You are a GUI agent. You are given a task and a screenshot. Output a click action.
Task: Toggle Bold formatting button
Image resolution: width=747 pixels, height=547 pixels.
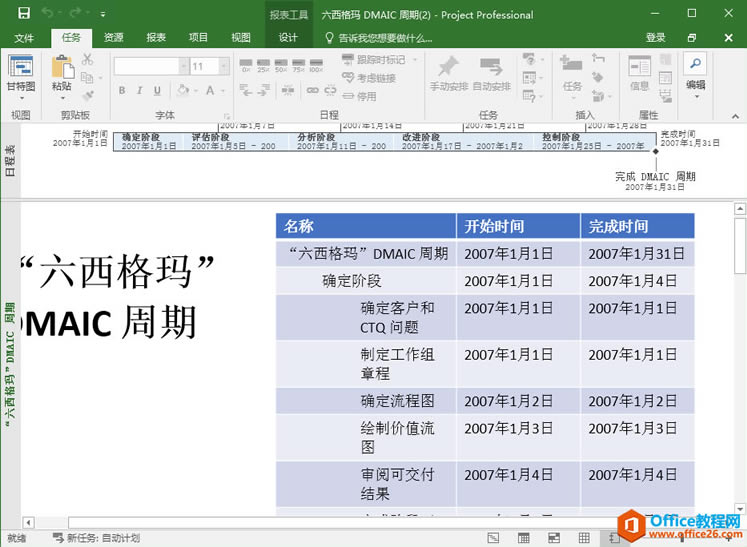(123, 91)
